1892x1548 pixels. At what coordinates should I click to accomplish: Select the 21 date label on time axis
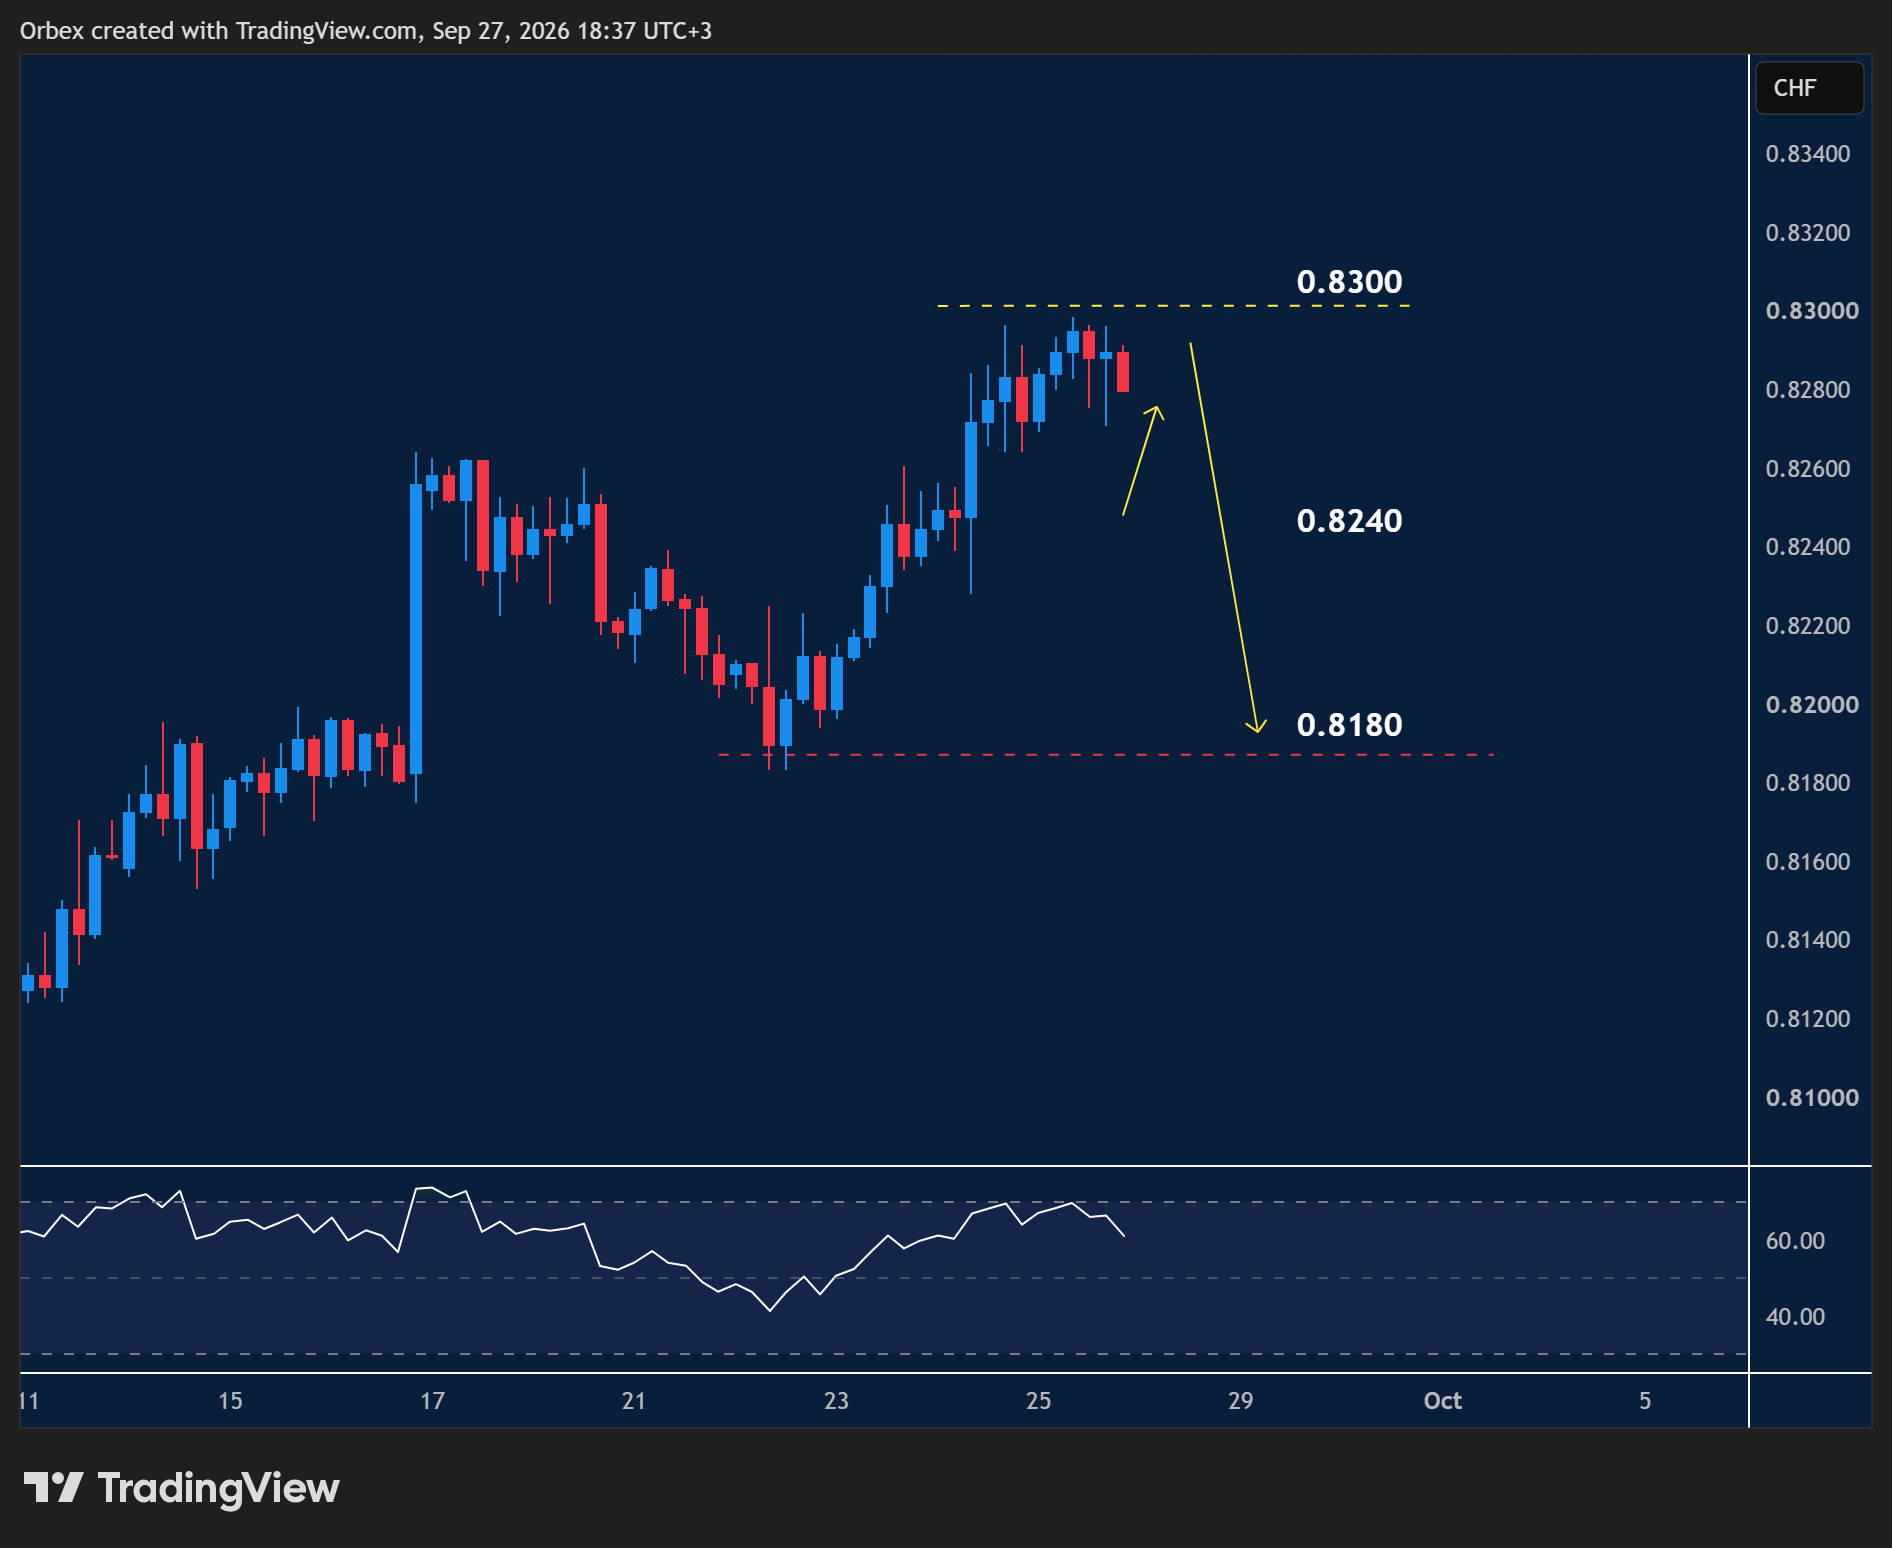[633, 1401]
